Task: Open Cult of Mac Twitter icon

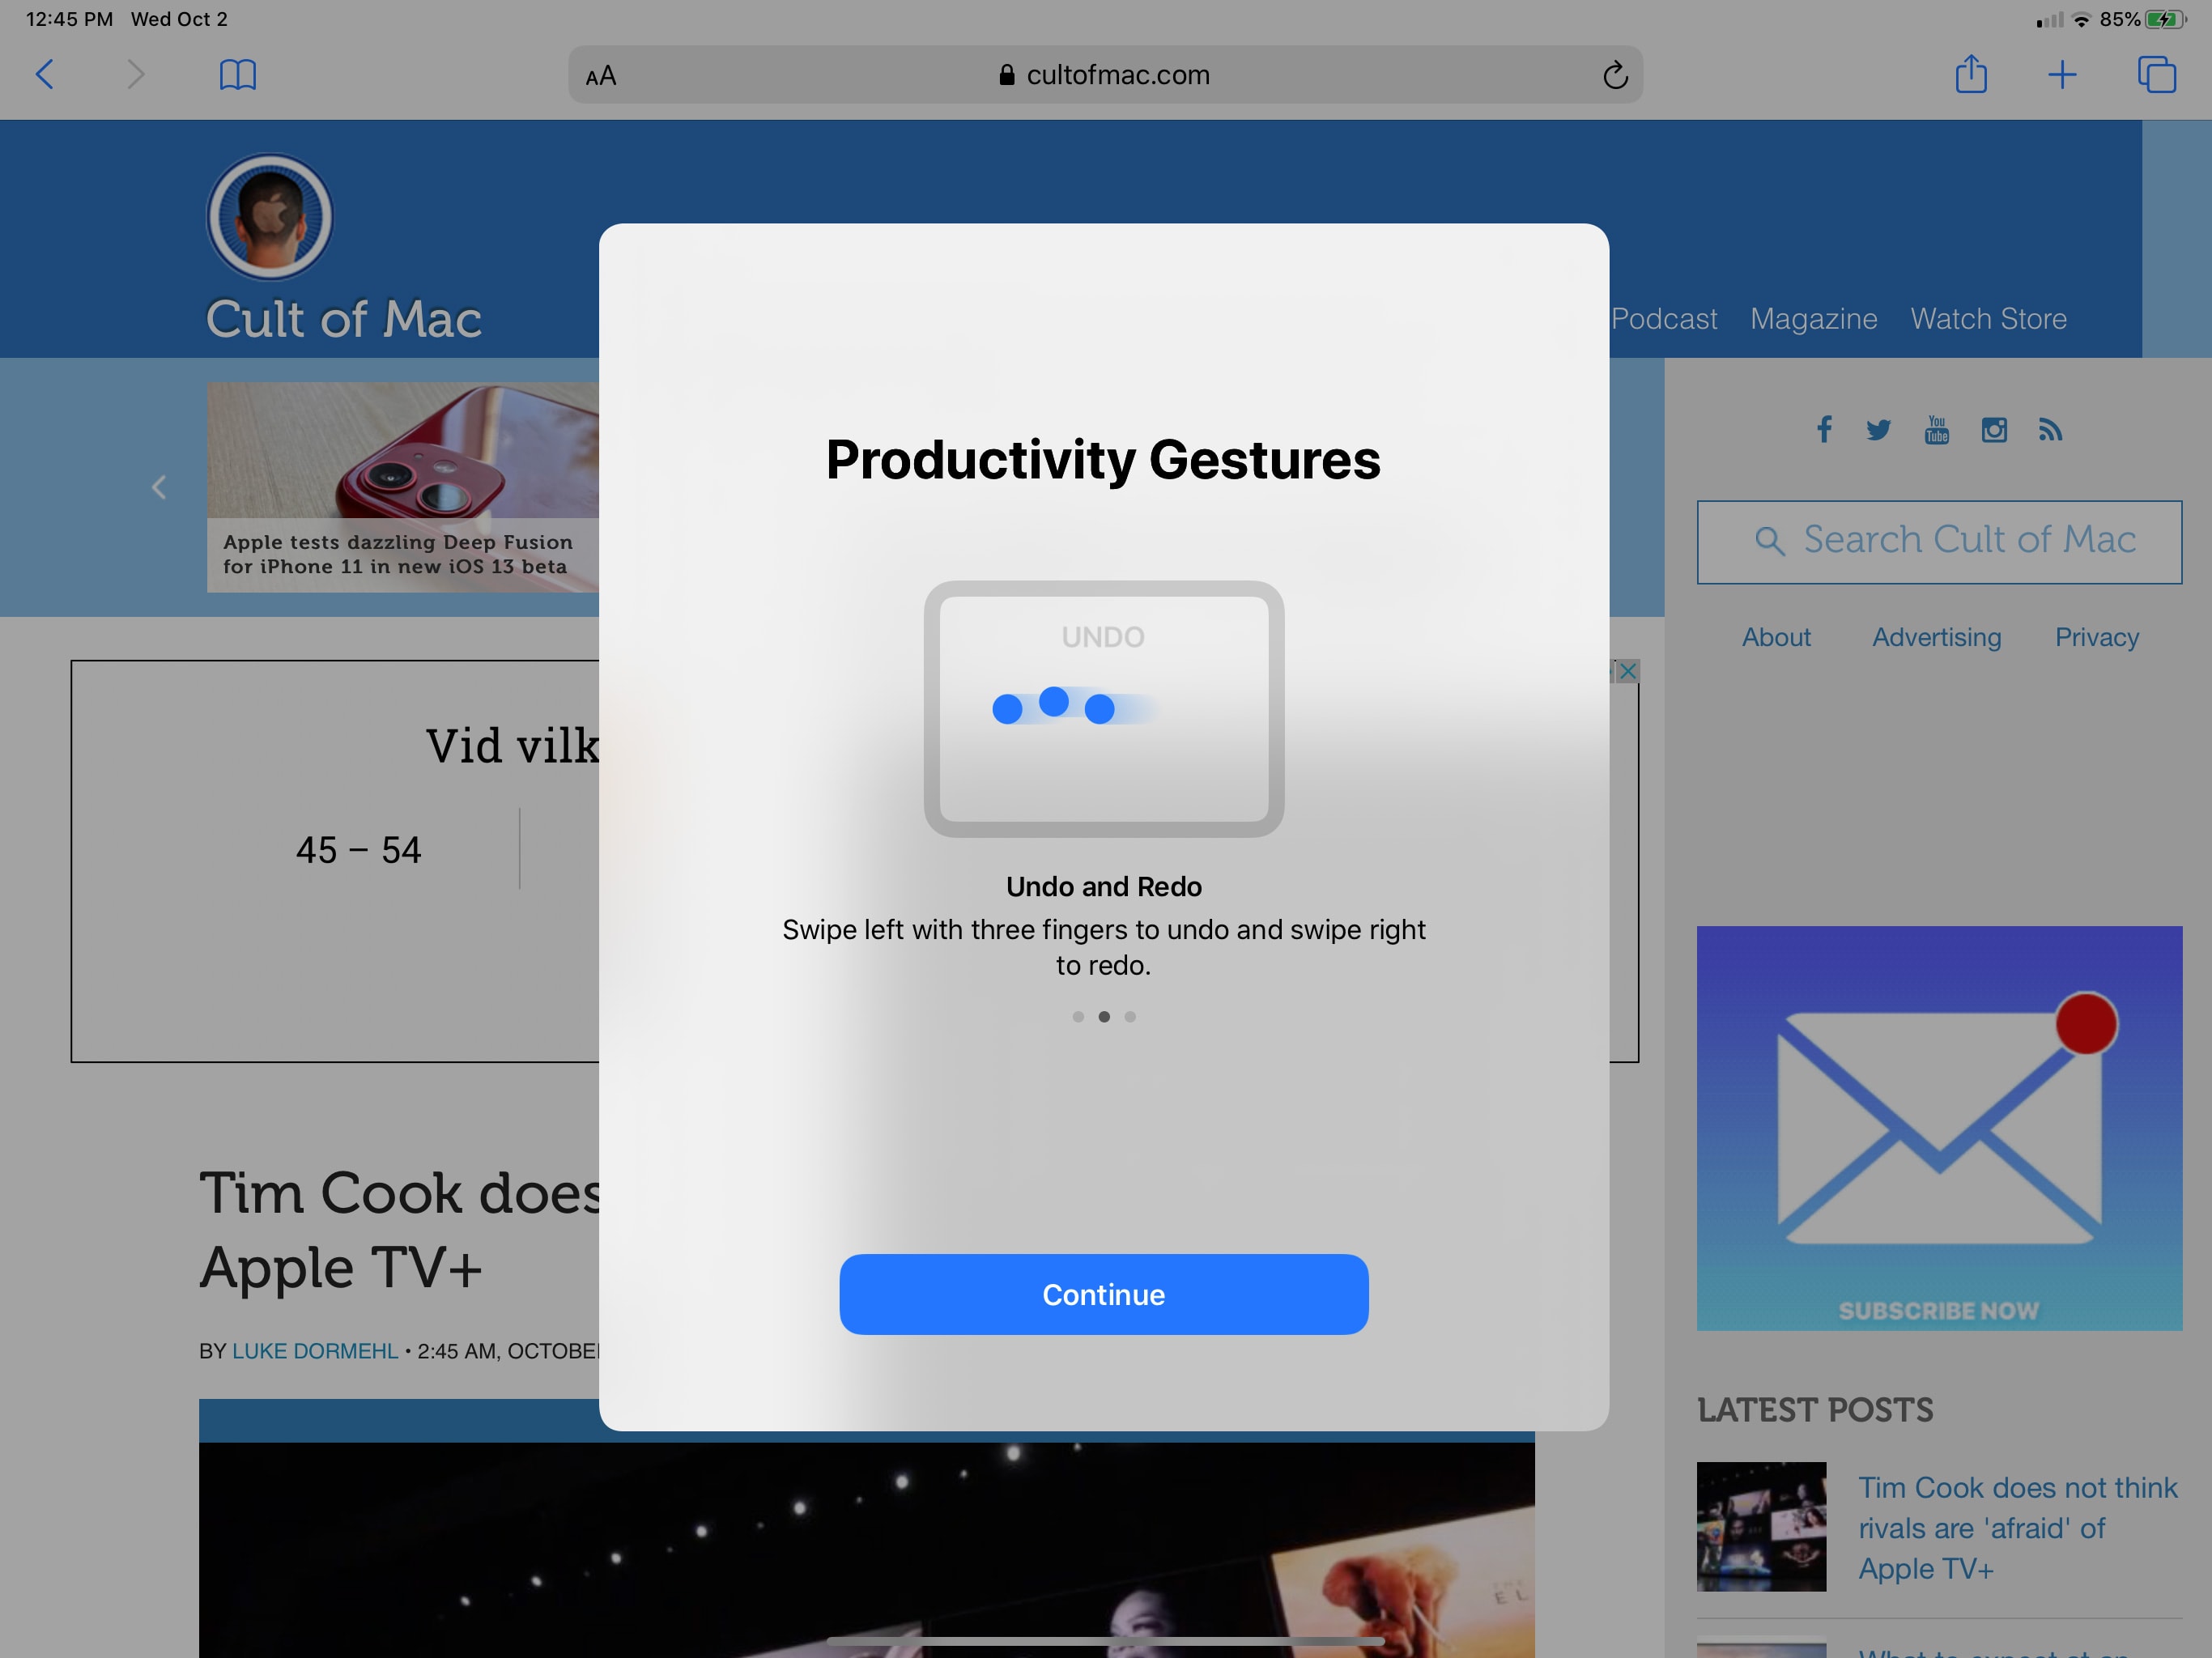Action: 1878,430
